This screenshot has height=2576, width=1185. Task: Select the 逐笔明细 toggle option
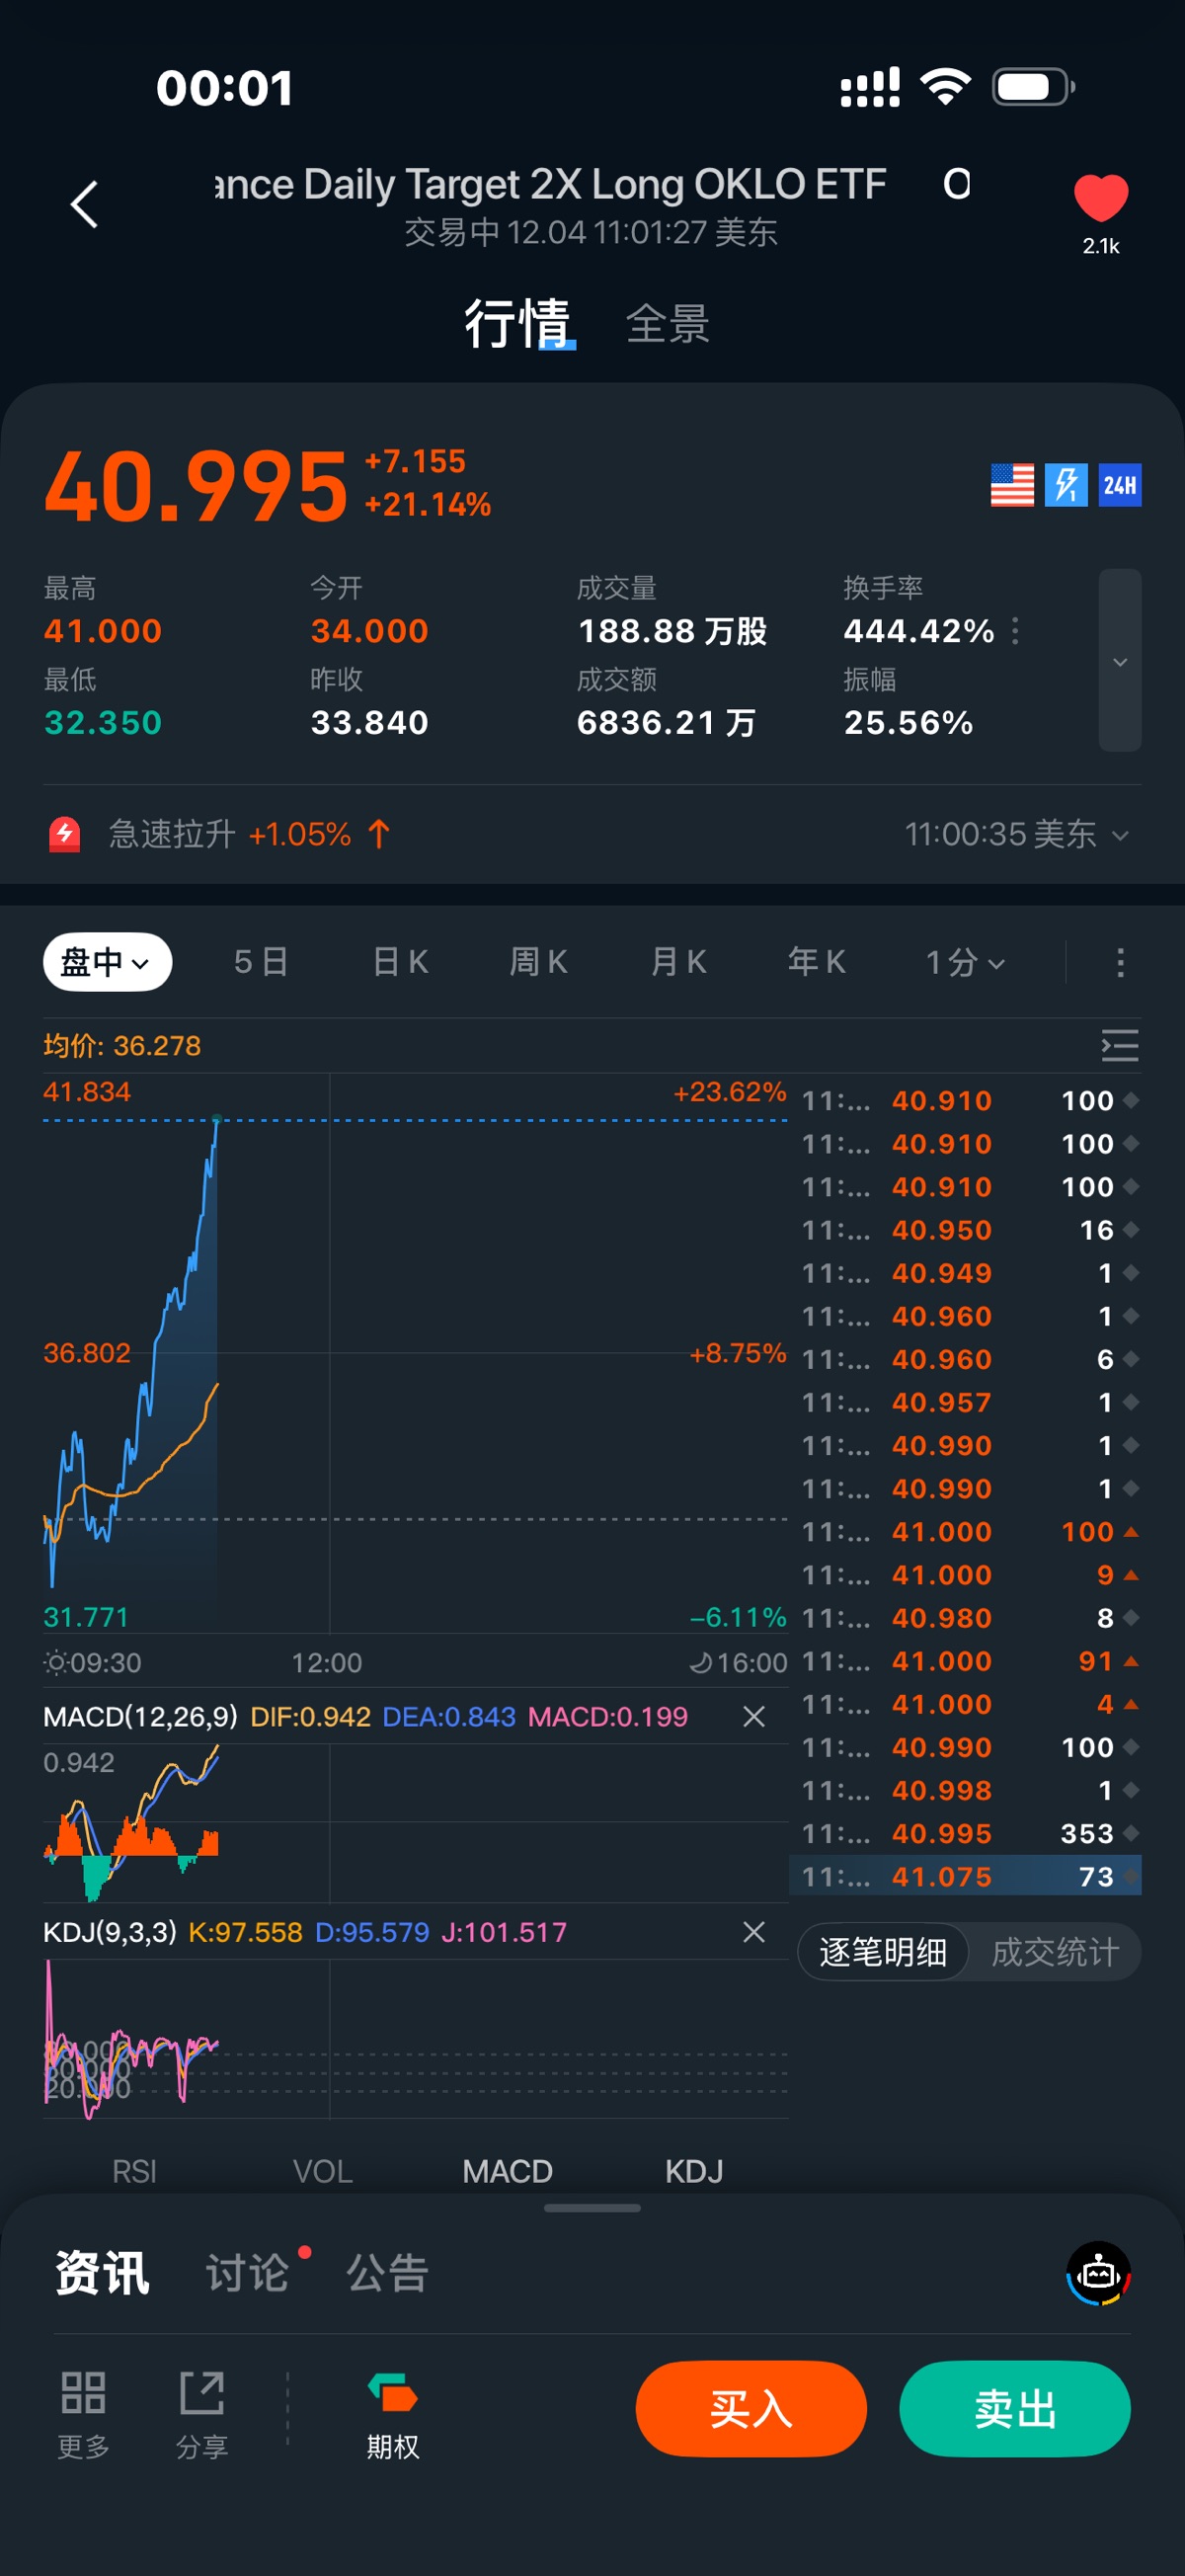click(x=883, y=1952)
